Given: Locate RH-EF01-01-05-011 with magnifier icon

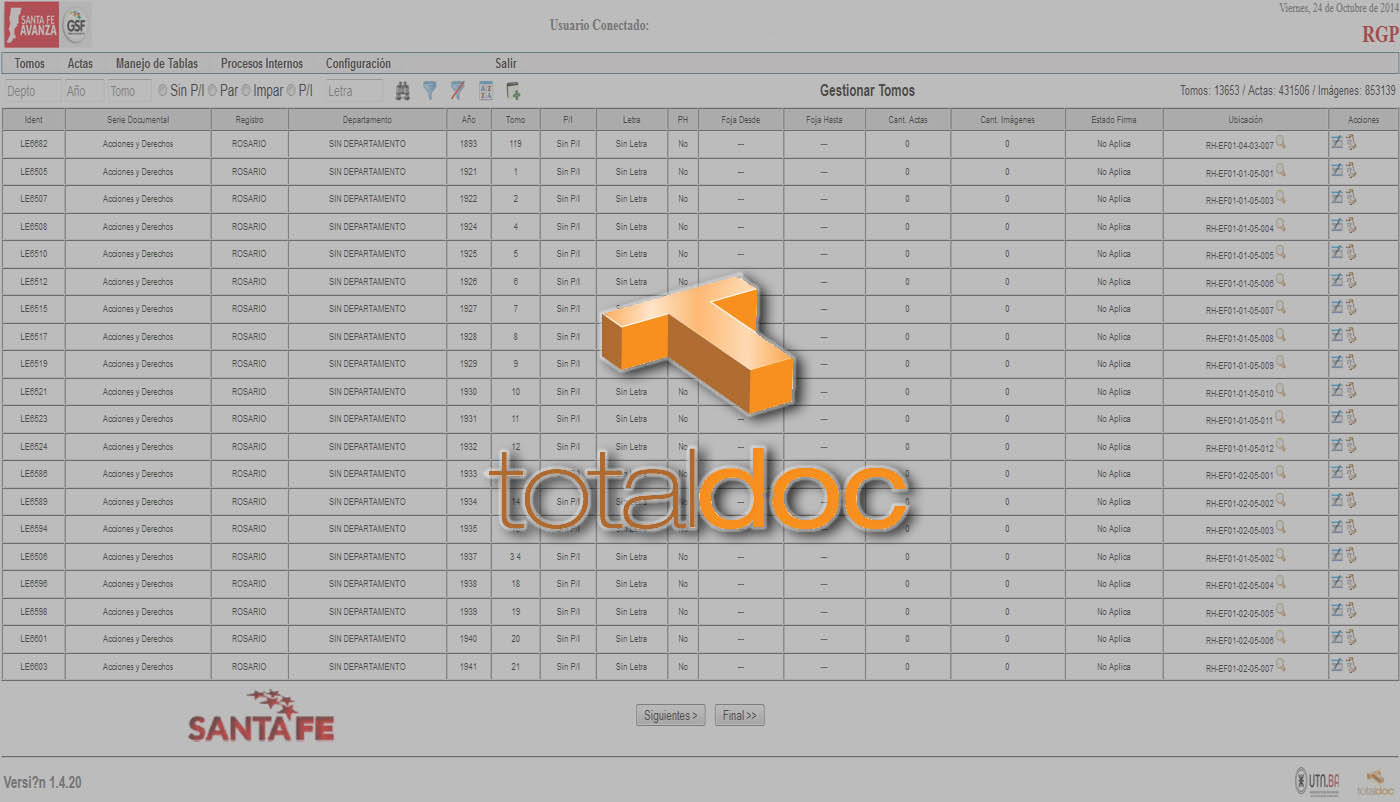Looking at the screenshot, I should tap(1281, 418).
